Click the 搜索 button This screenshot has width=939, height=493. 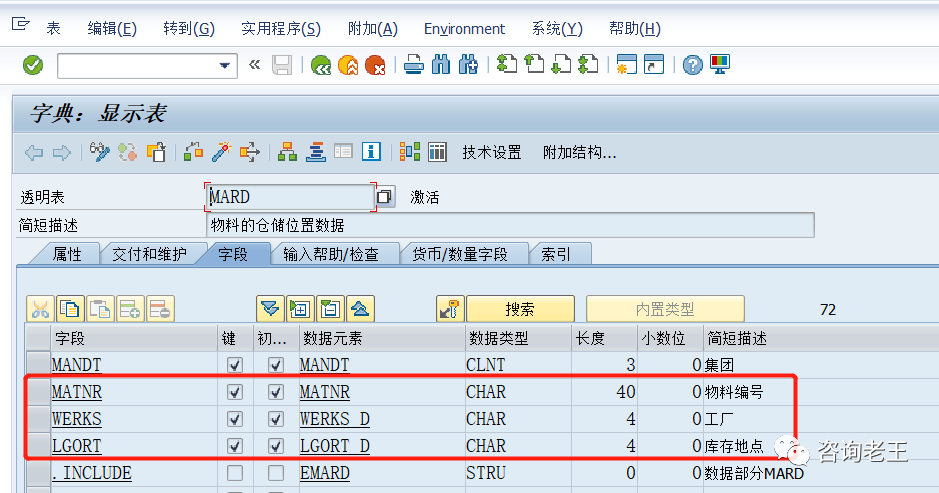(520, 309)
